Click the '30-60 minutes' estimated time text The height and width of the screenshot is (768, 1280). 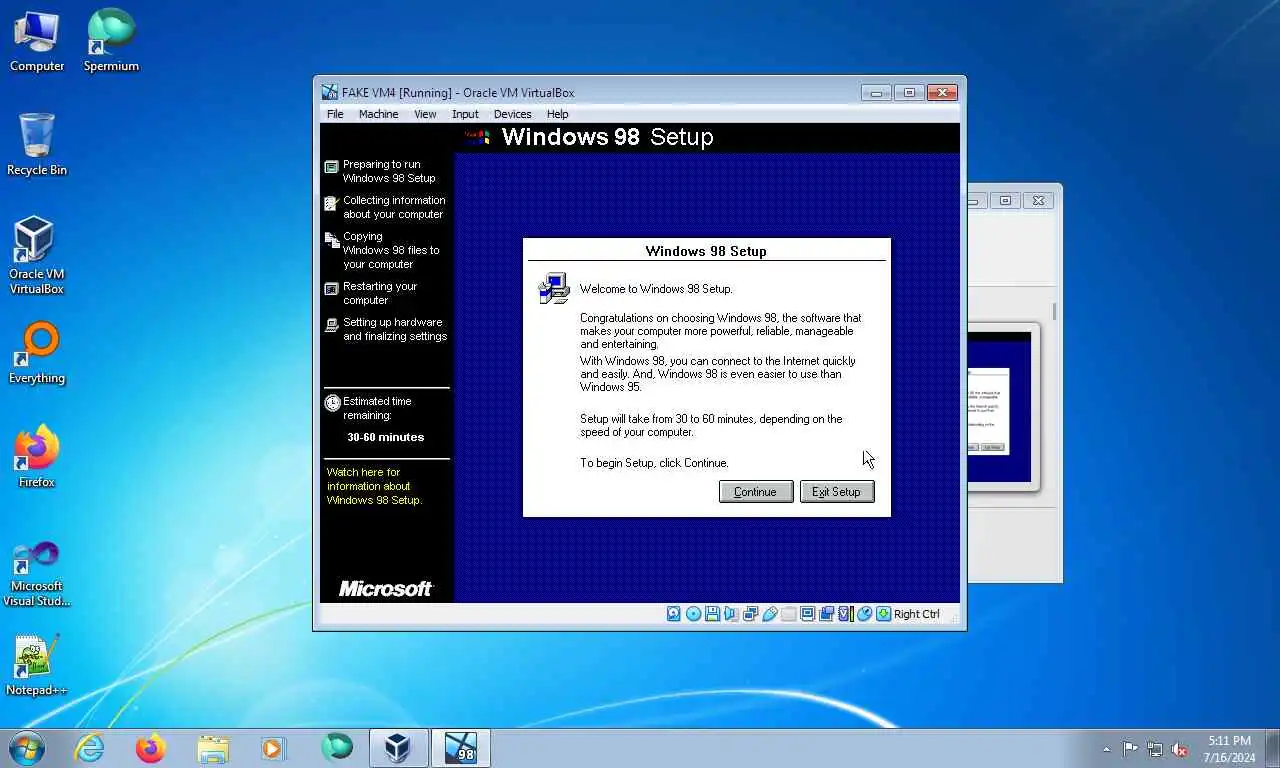(386, 437)
